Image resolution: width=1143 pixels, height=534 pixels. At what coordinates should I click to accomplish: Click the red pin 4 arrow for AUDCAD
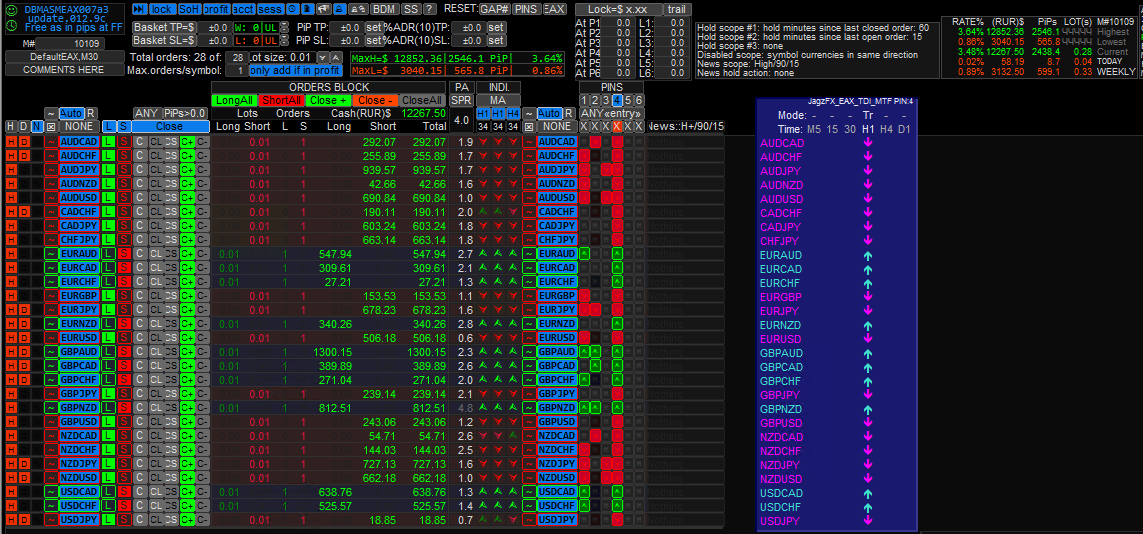(617, 141)
